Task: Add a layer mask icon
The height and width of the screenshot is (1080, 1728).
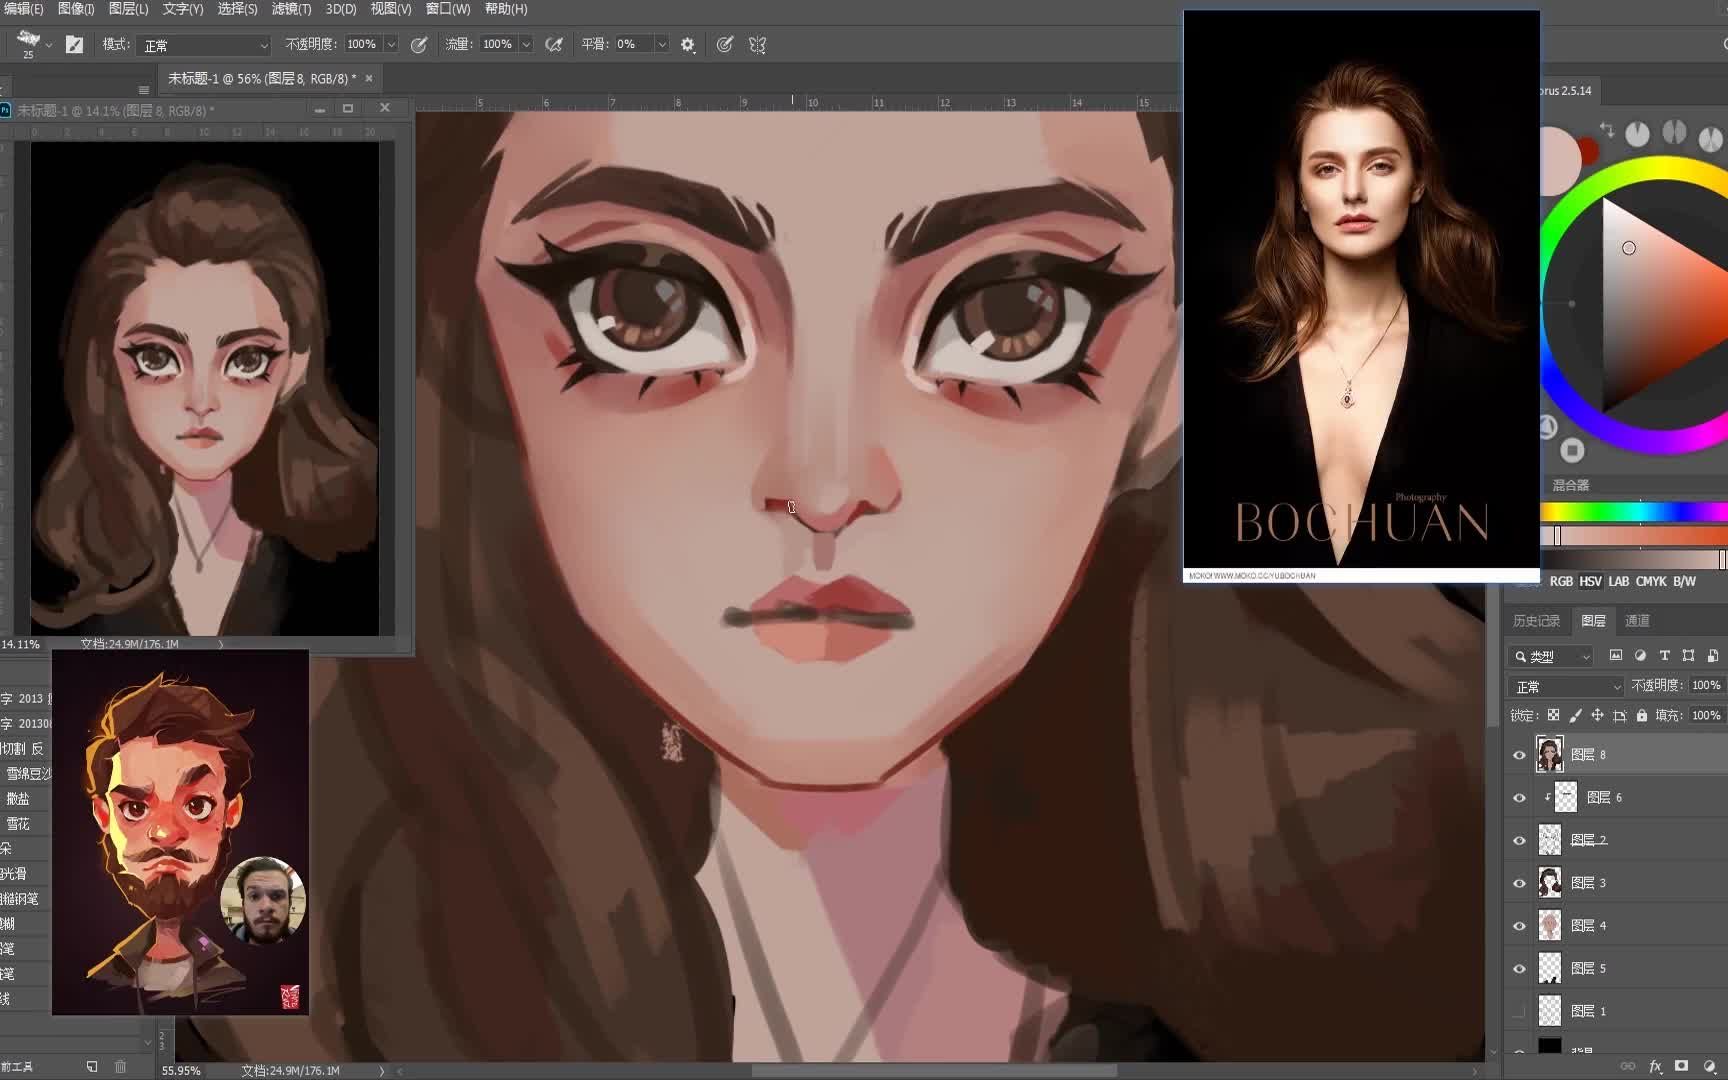Action: (1682, 1066)
